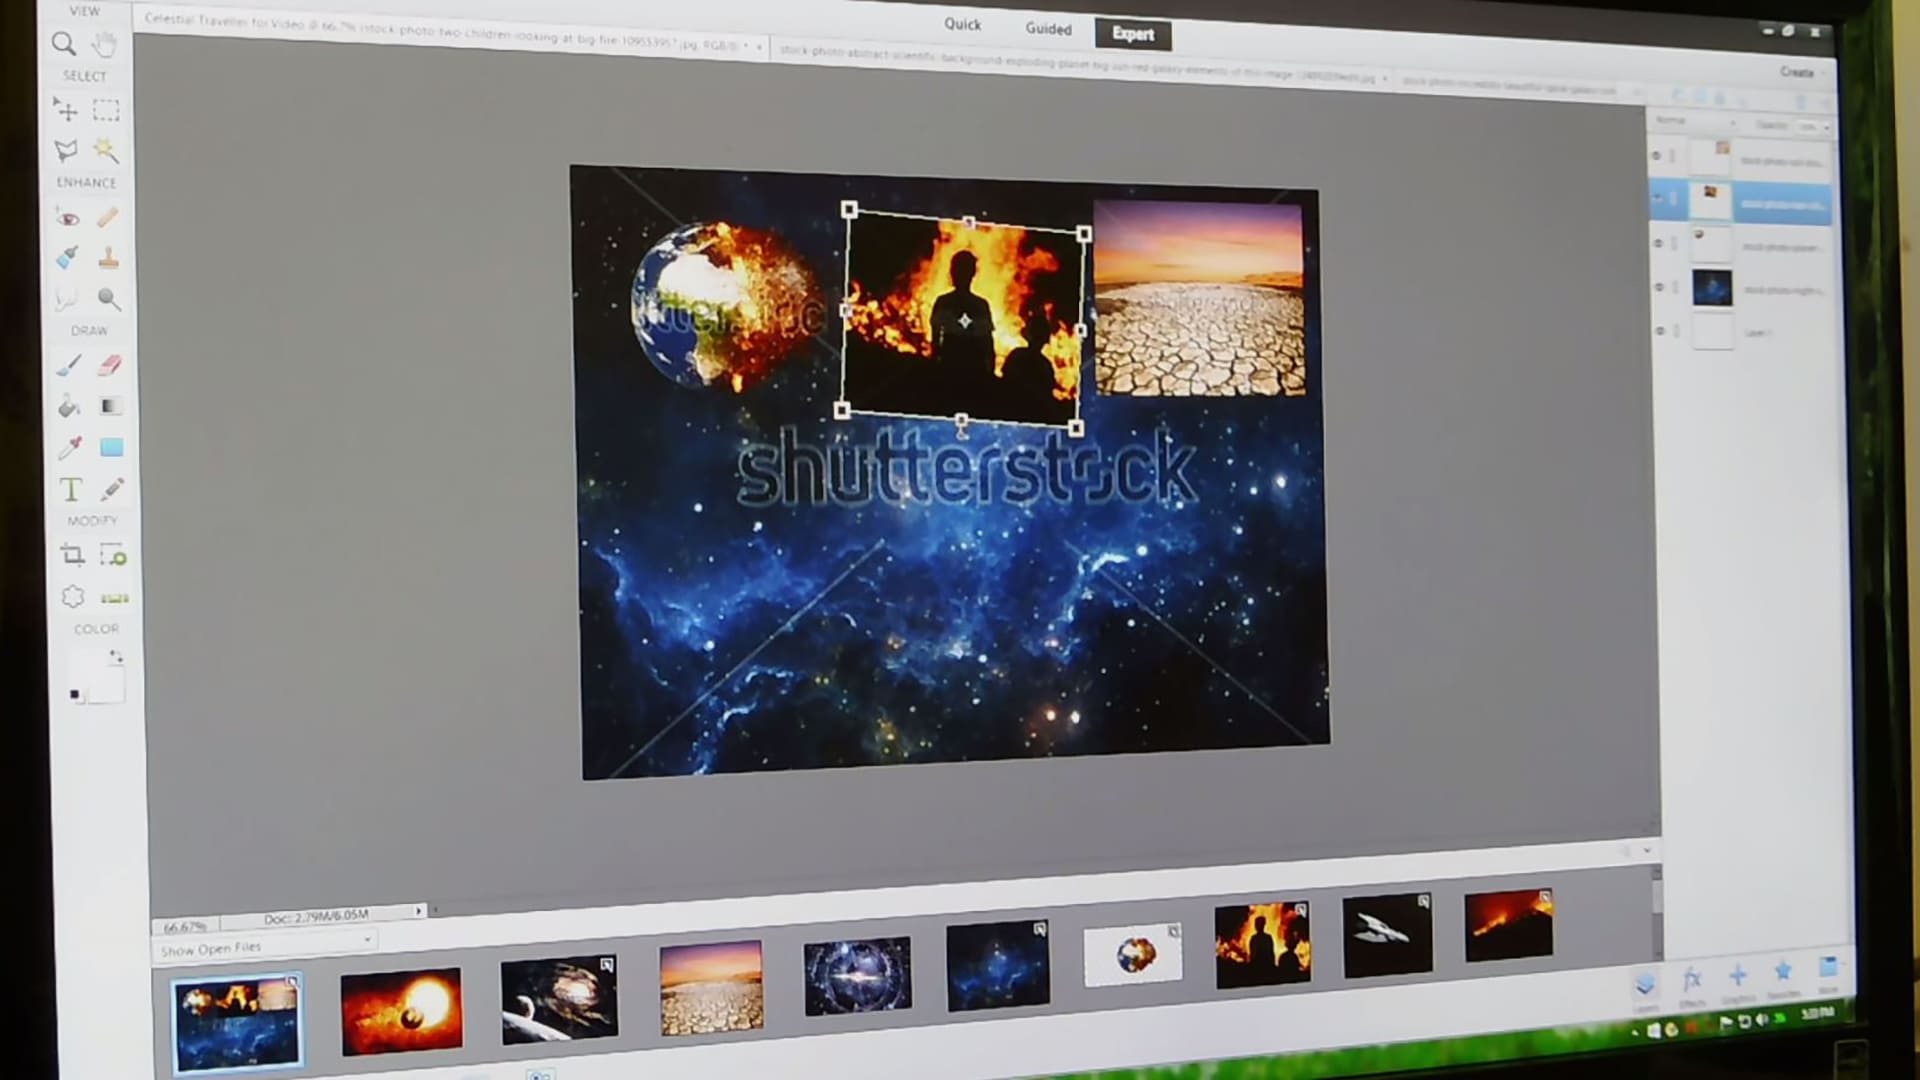Activate the Horizontal Type tool
Screen dimensions: 1920x1080
coord(70,490)
